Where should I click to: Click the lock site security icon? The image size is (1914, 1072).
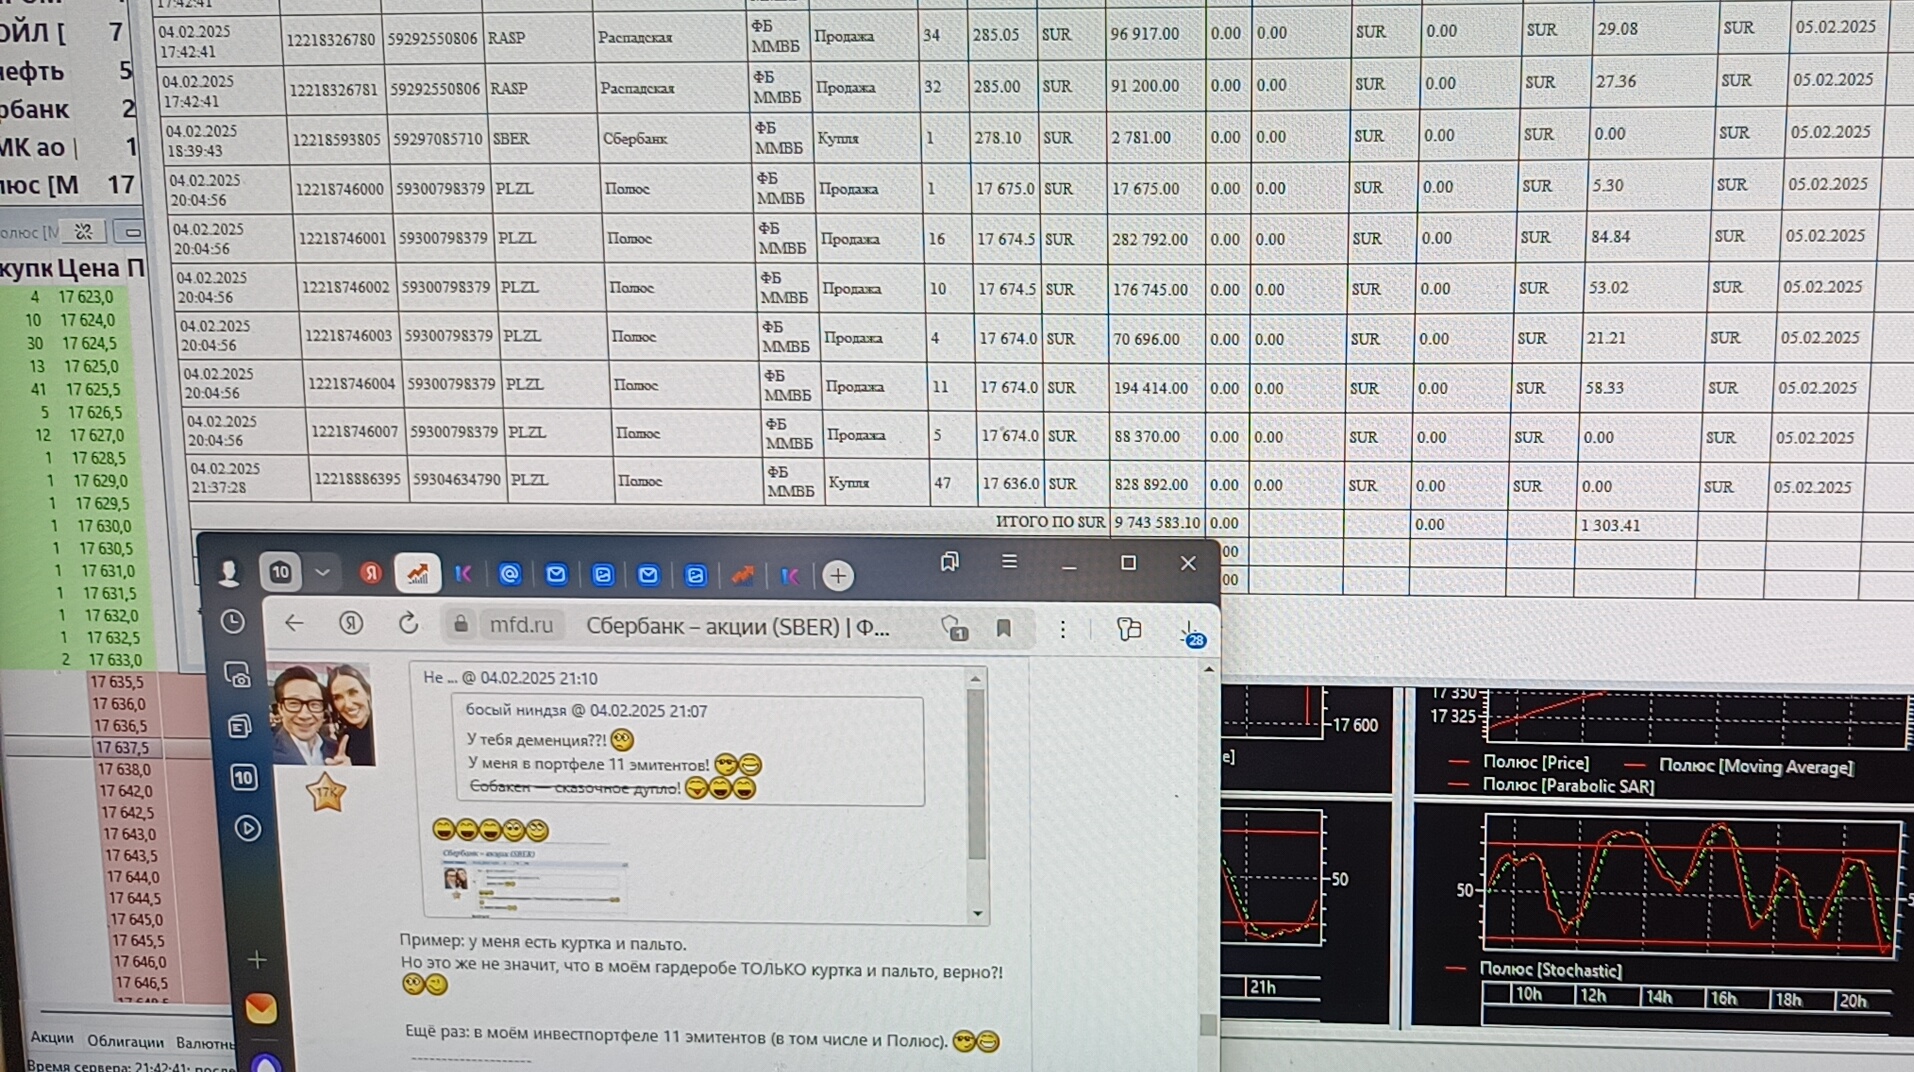point(460,625)
